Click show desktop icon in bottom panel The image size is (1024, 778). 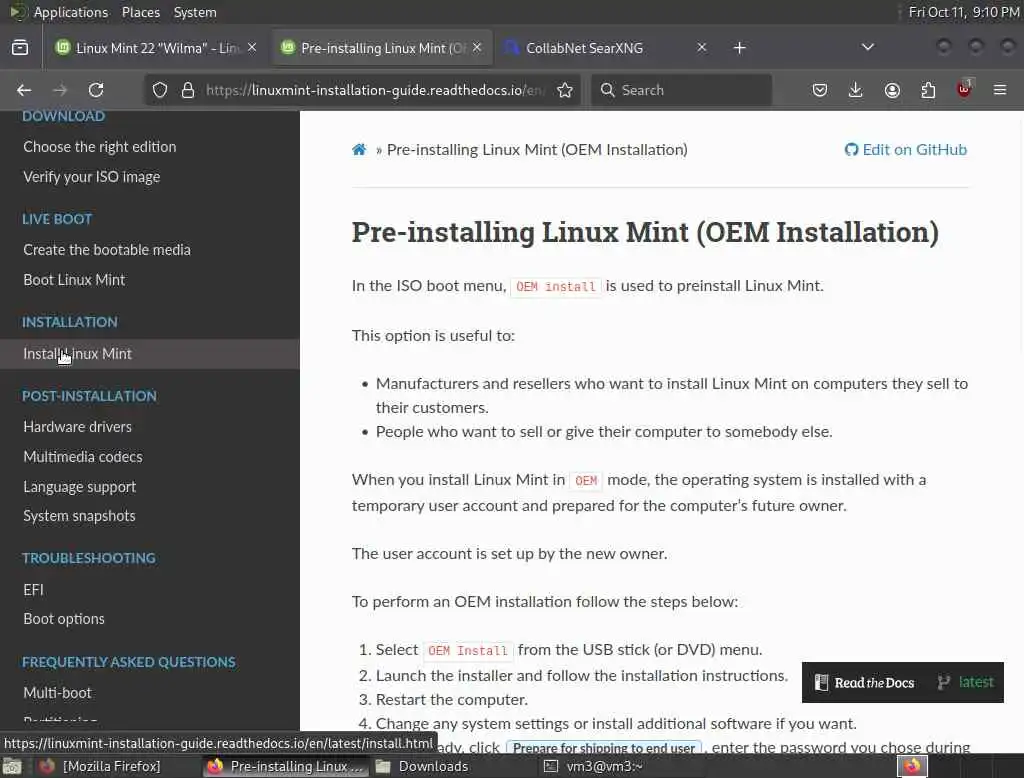pos(12,766)
